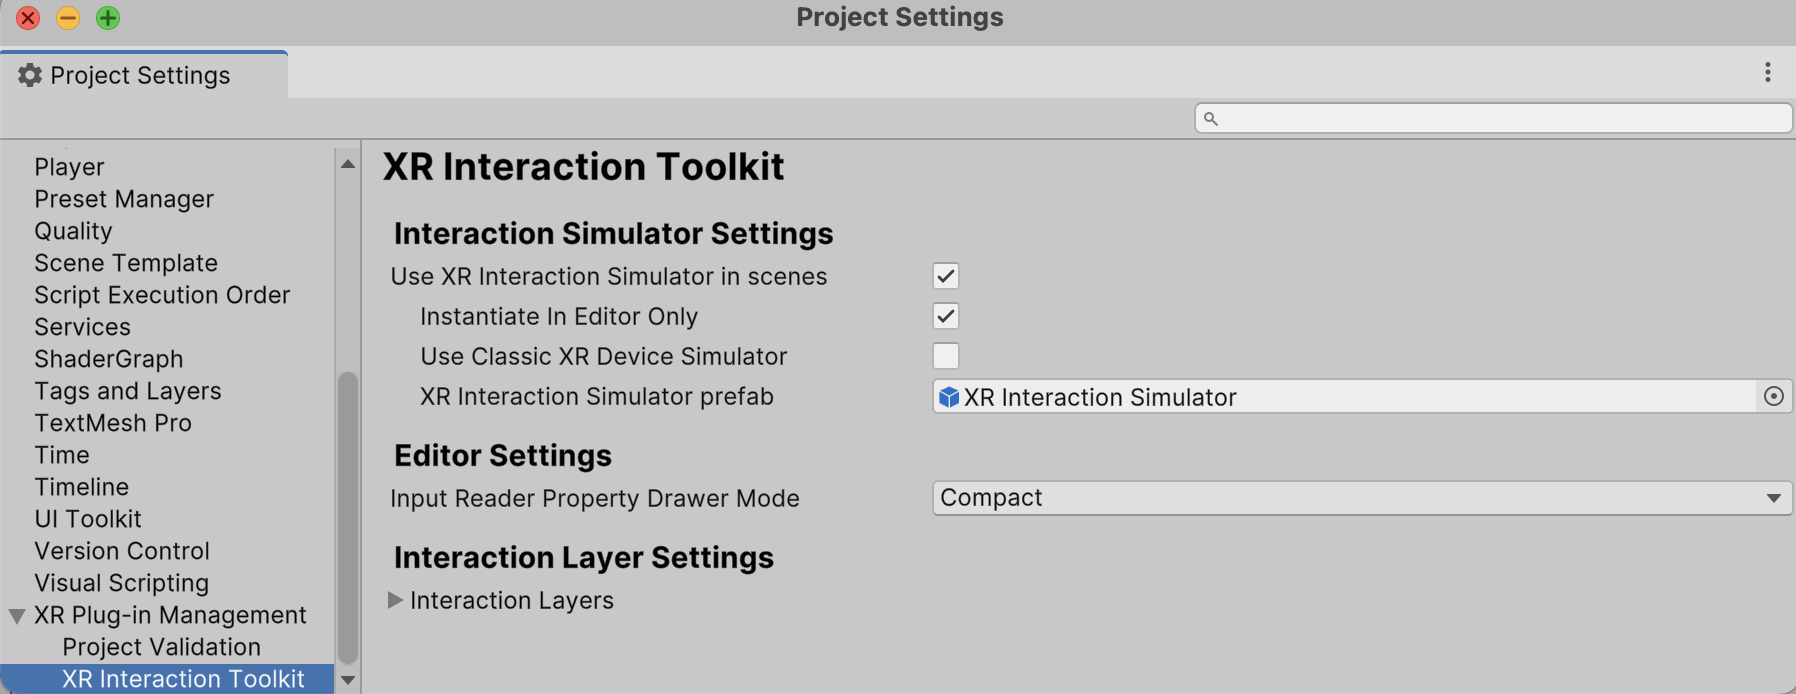
Task: Open the three-dot window options menu
Action: [1767, 72]
